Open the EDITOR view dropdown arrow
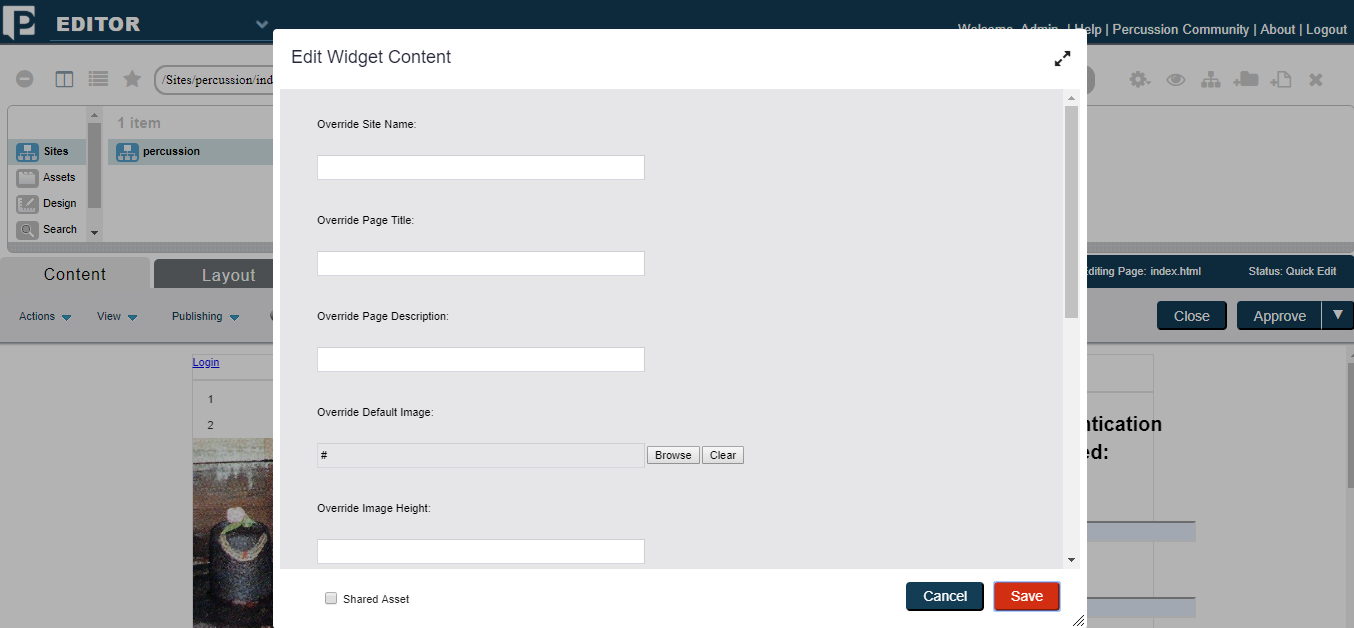The image size is (1354, 628). coord(262,24)
